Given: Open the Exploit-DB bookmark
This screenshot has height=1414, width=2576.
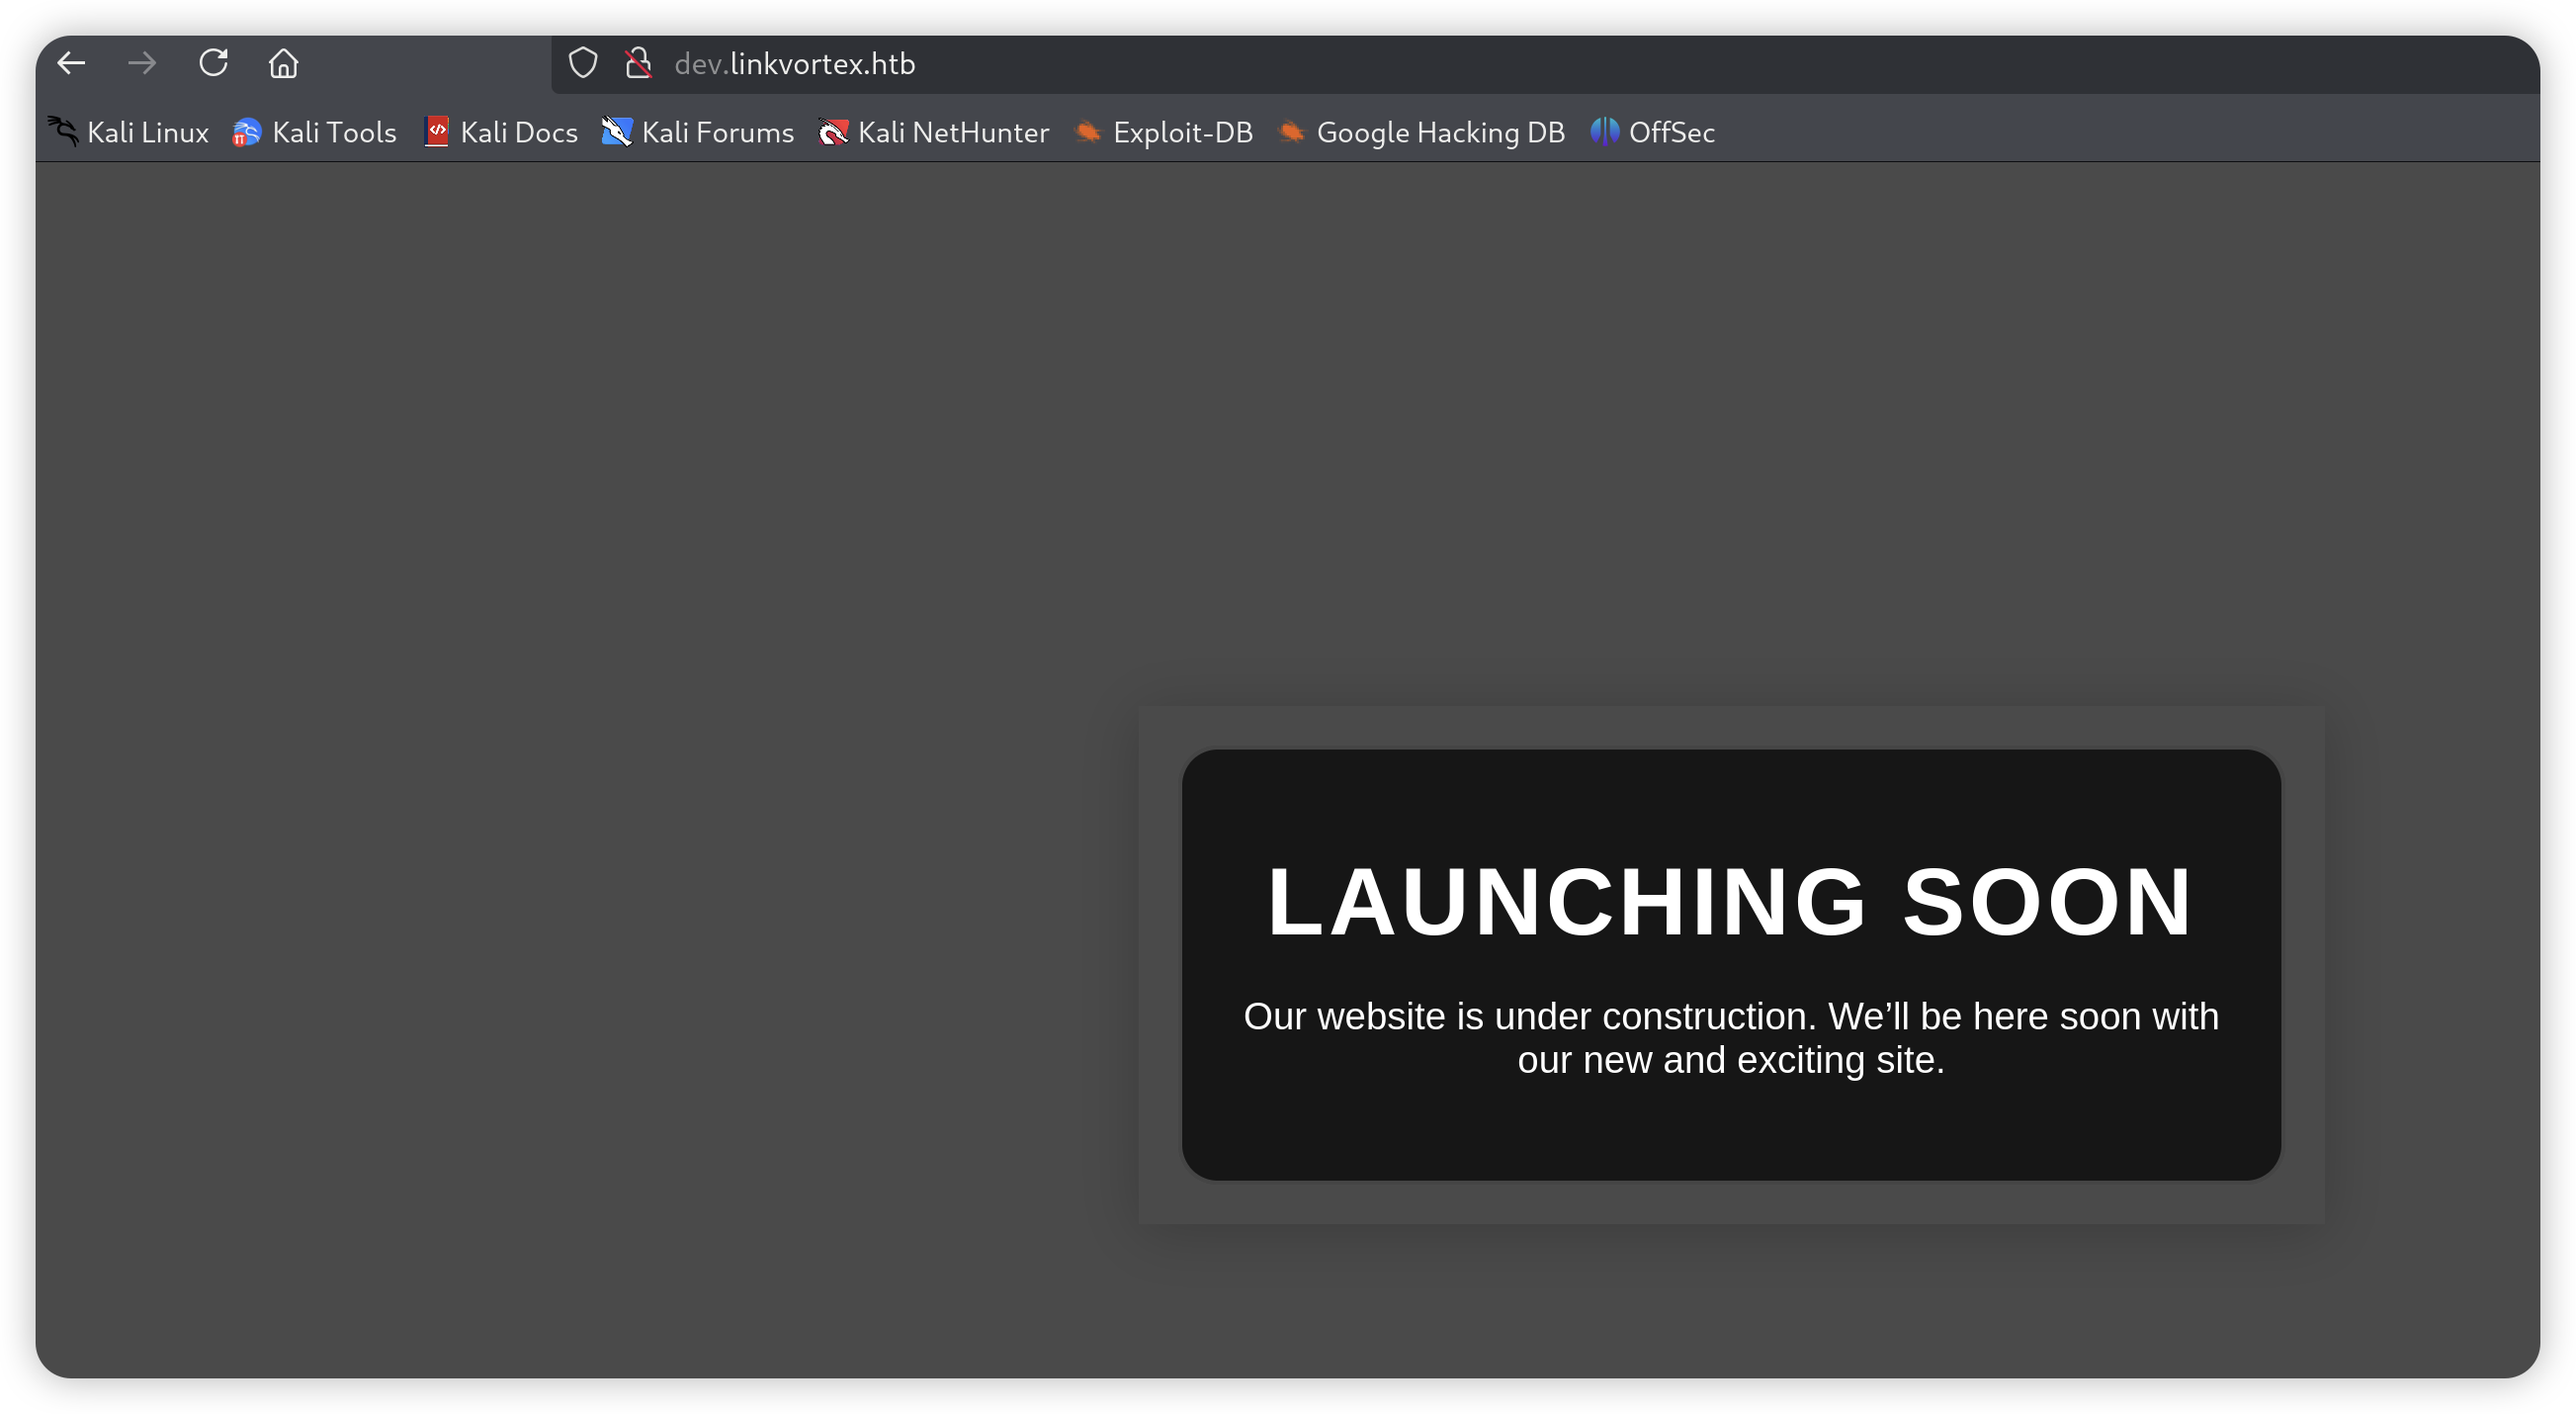Looking at the screenshot, I should 1163,132.
